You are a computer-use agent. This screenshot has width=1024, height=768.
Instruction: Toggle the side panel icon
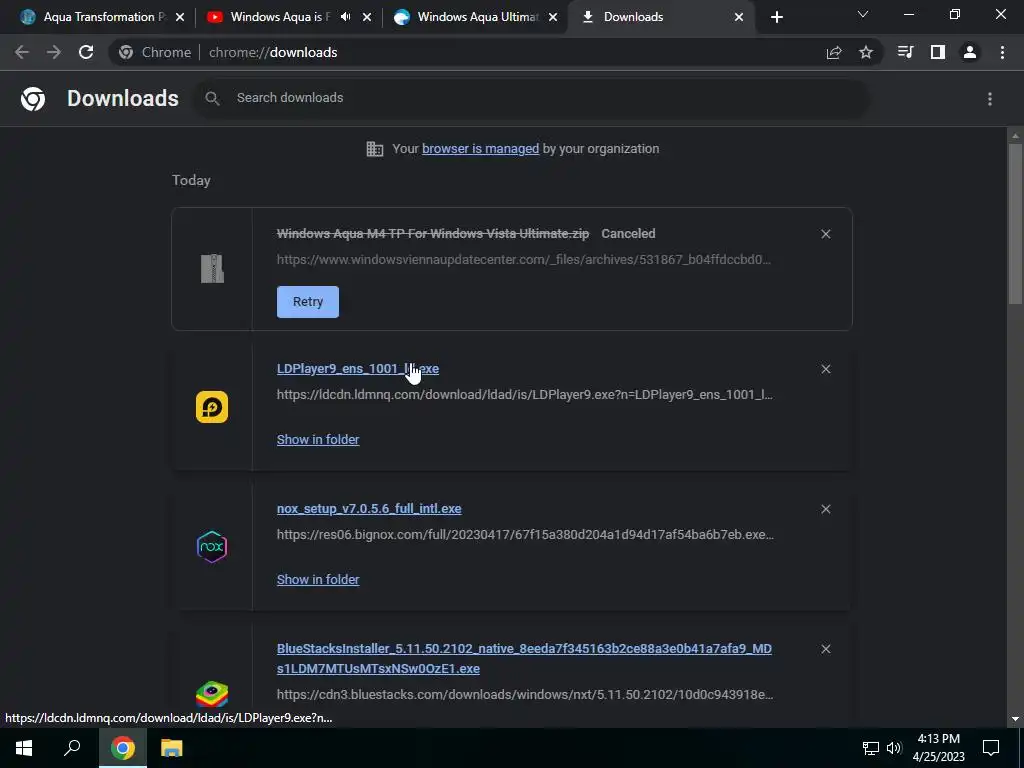click(x=938, y=52)
